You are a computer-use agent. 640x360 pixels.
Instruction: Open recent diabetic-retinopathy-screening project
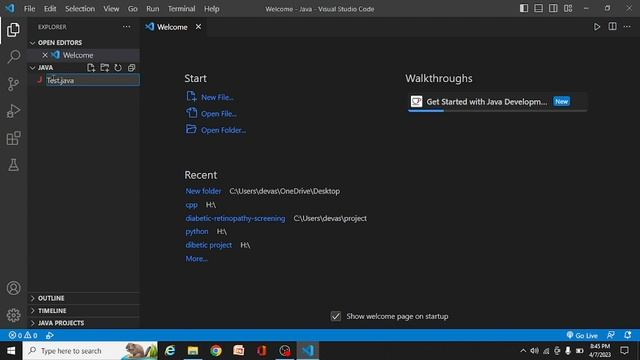coord(235,218)
